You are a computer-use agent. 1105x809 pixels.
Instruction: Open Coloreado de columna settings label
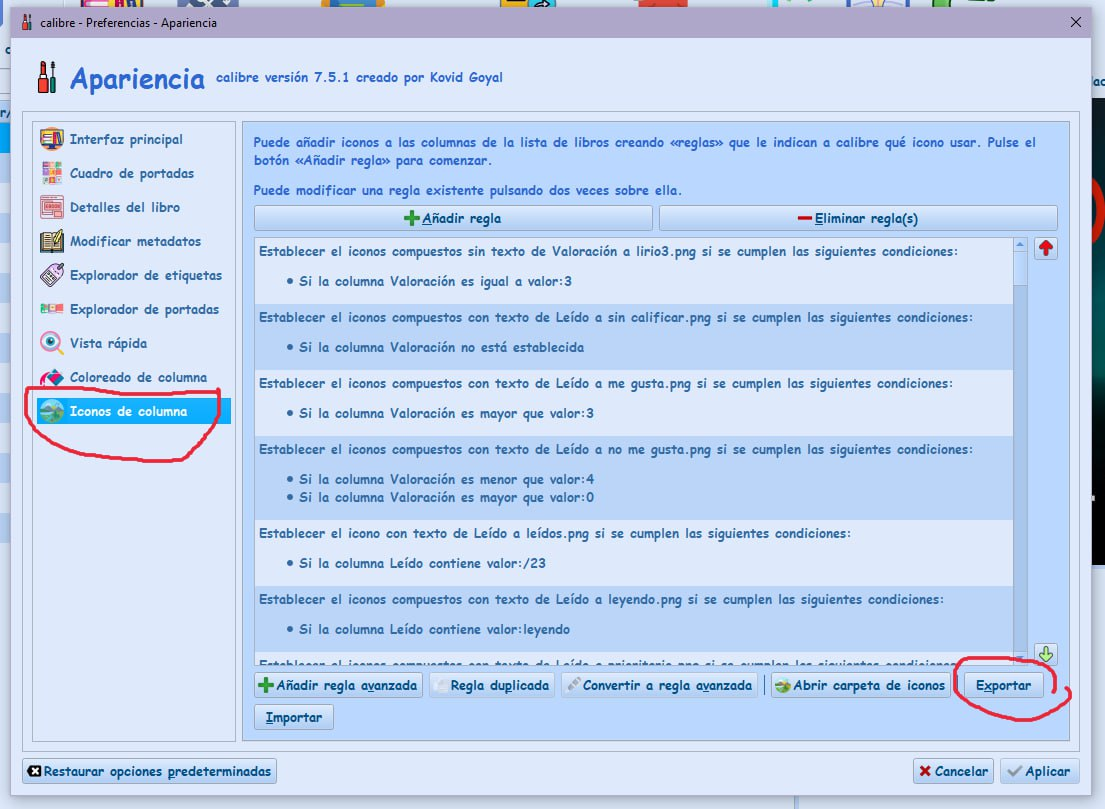(138, 377)
